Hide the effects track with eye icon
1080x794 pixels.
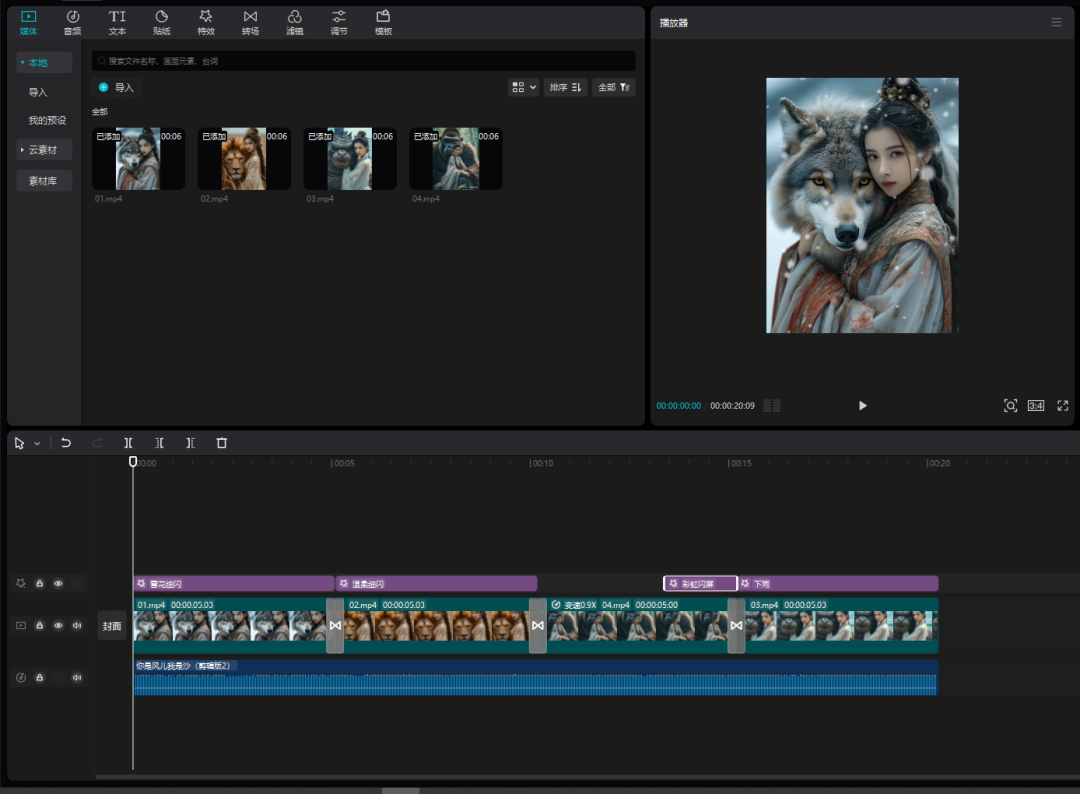coord(58,583)
